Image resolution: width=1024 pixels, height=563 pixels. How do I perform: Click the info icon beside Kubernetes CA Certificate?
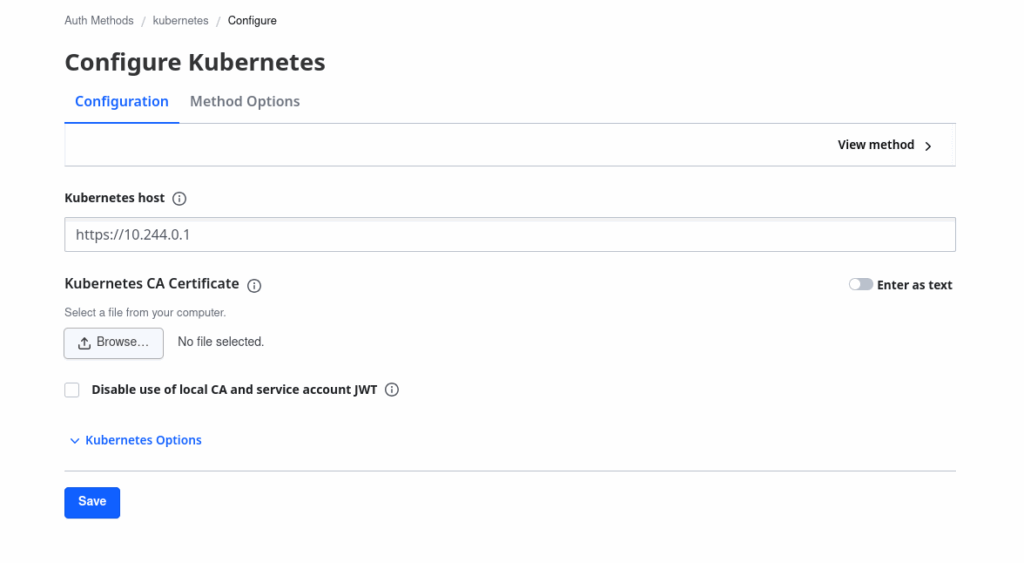(254, 285)
